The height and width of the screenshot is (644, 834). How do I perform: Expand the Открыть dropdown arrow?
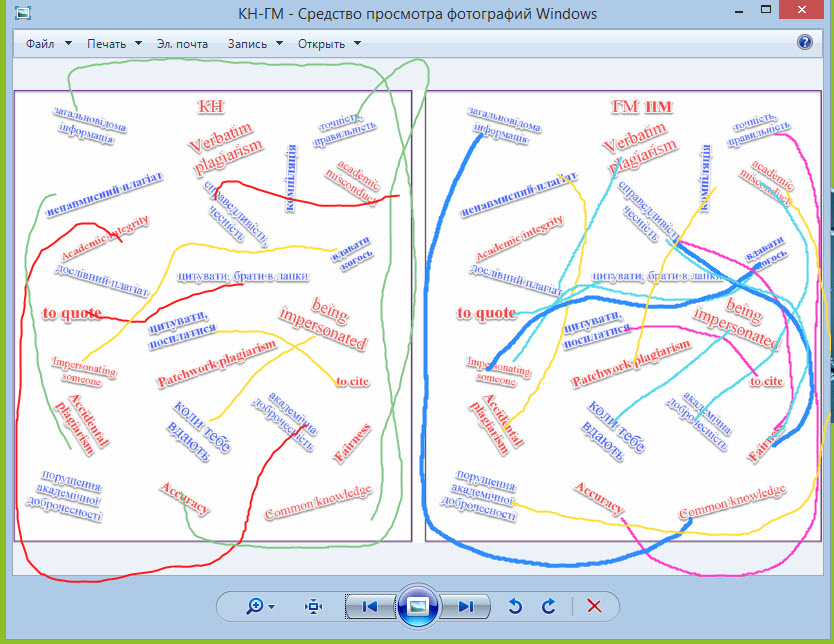pos(357,43)
